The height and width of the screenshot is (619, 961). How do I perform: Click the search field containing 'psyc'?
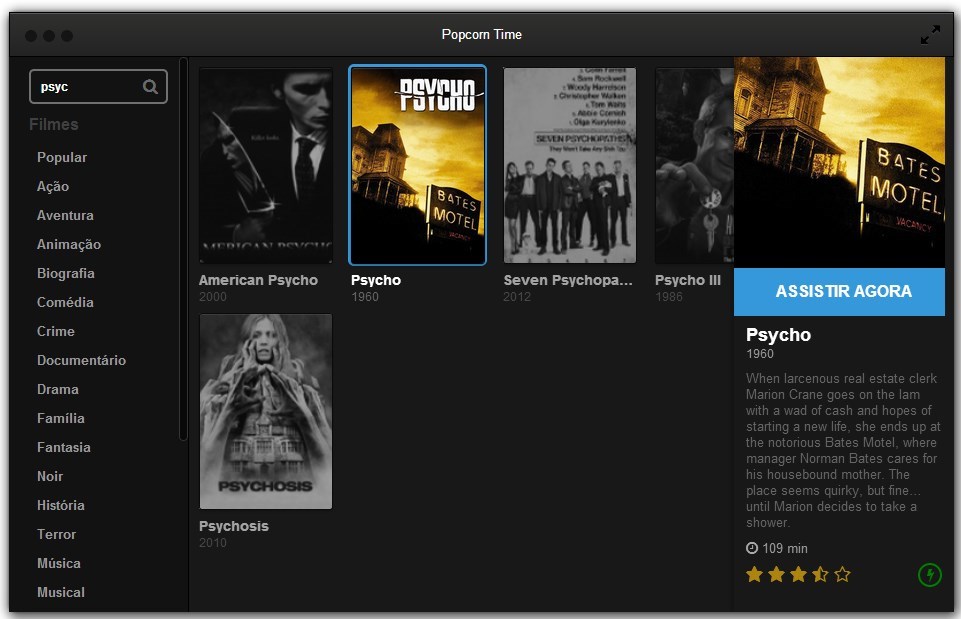pos(98,86)
